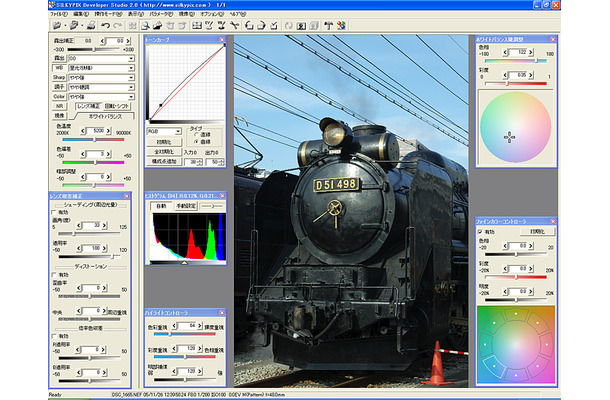Click the thumbnail grid view icon
The height and width of the screenshot is (400, 610).
click(x=132, y=26)
